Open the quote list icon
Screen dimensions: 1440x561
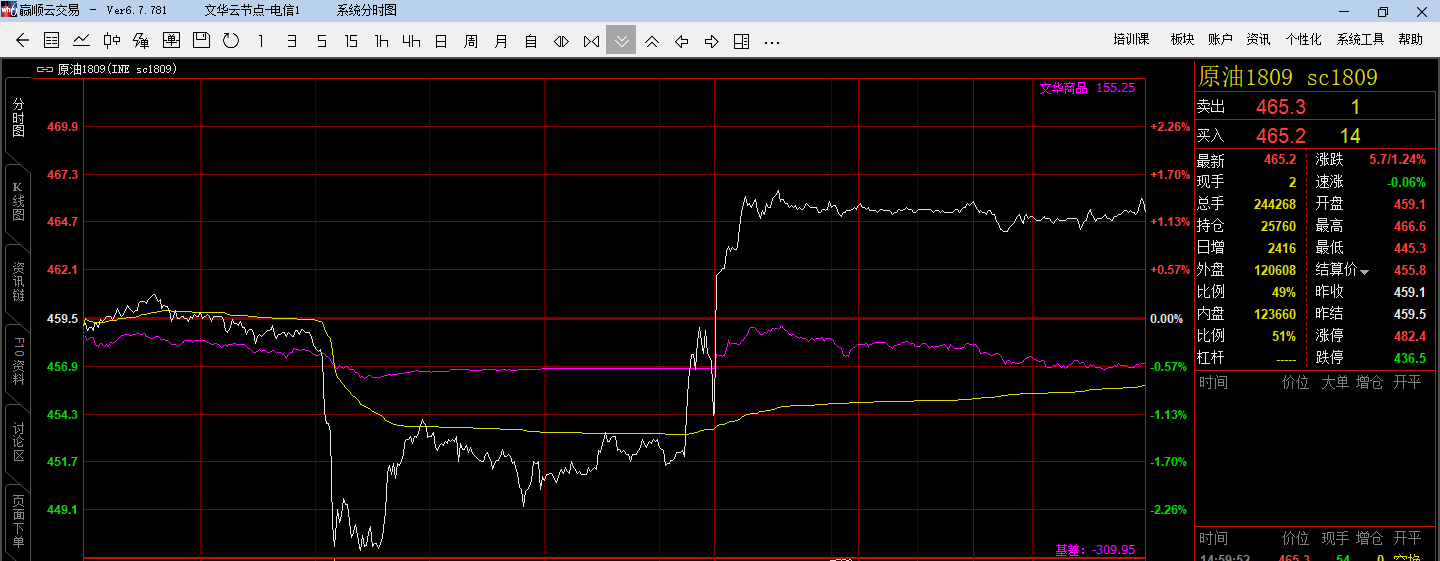pos(52,41)
